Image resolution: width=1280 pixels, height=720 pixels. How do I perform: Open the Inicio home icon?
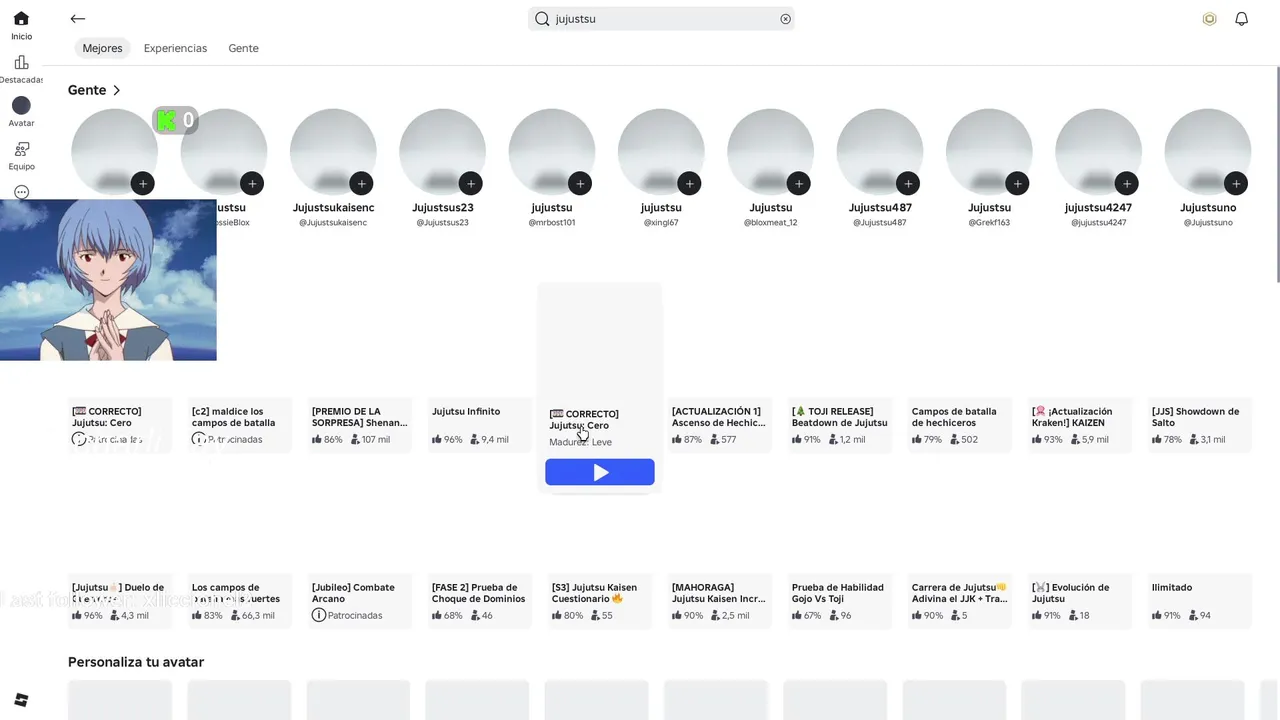click(21, 19)
